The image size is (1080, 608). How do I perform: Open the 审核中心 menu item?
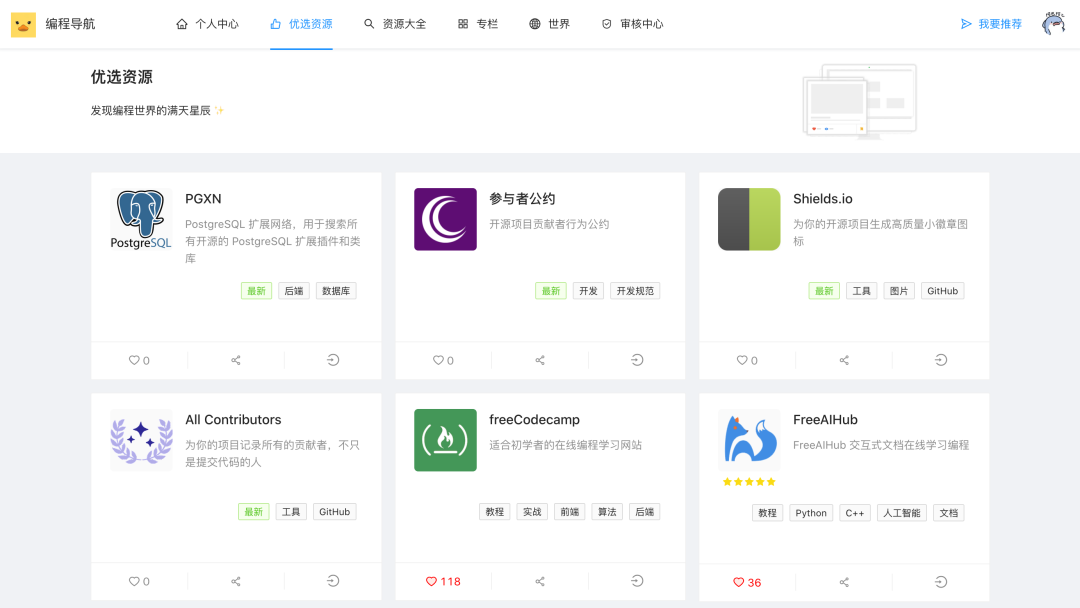pos(631,24)
